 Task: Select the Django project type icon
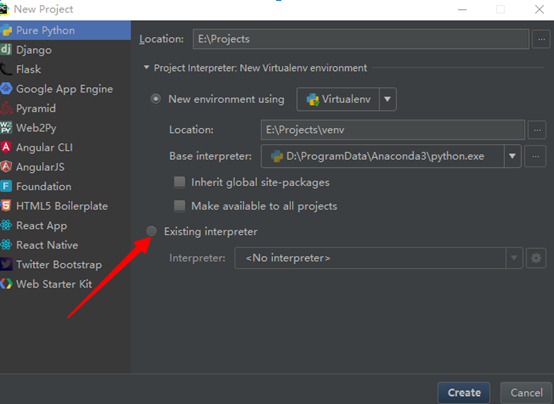[x=6, y=49]
